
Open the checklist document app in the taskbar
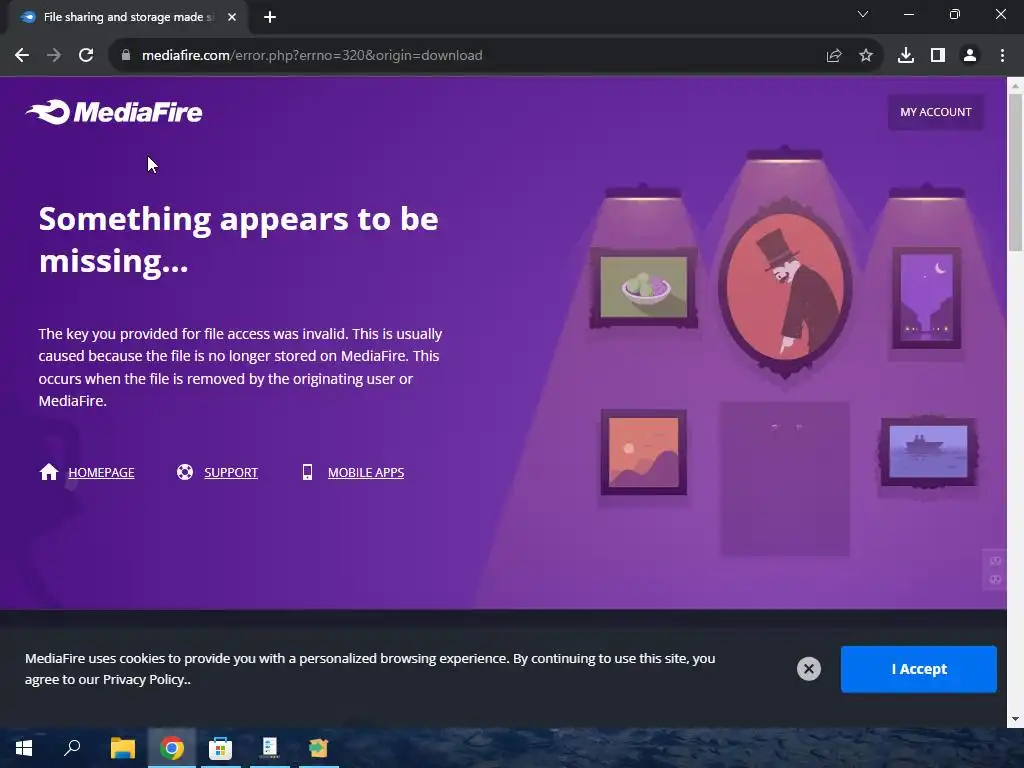[x=270, y=748]
